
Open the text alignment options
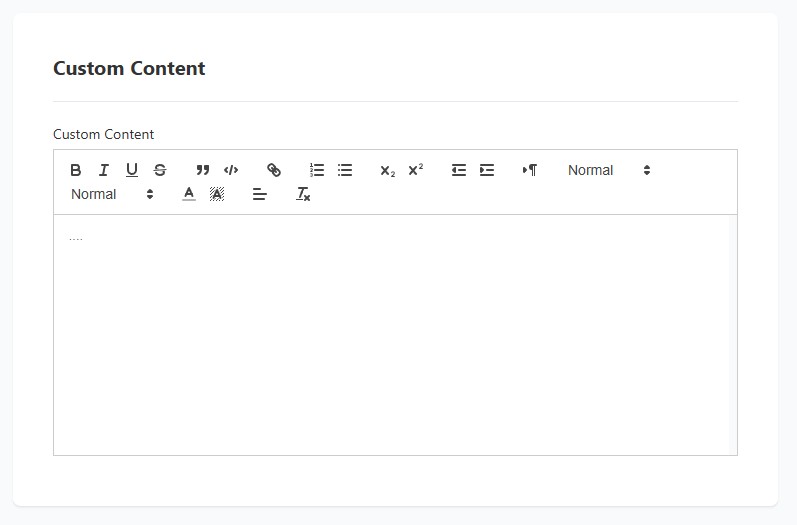coord(260,194)
